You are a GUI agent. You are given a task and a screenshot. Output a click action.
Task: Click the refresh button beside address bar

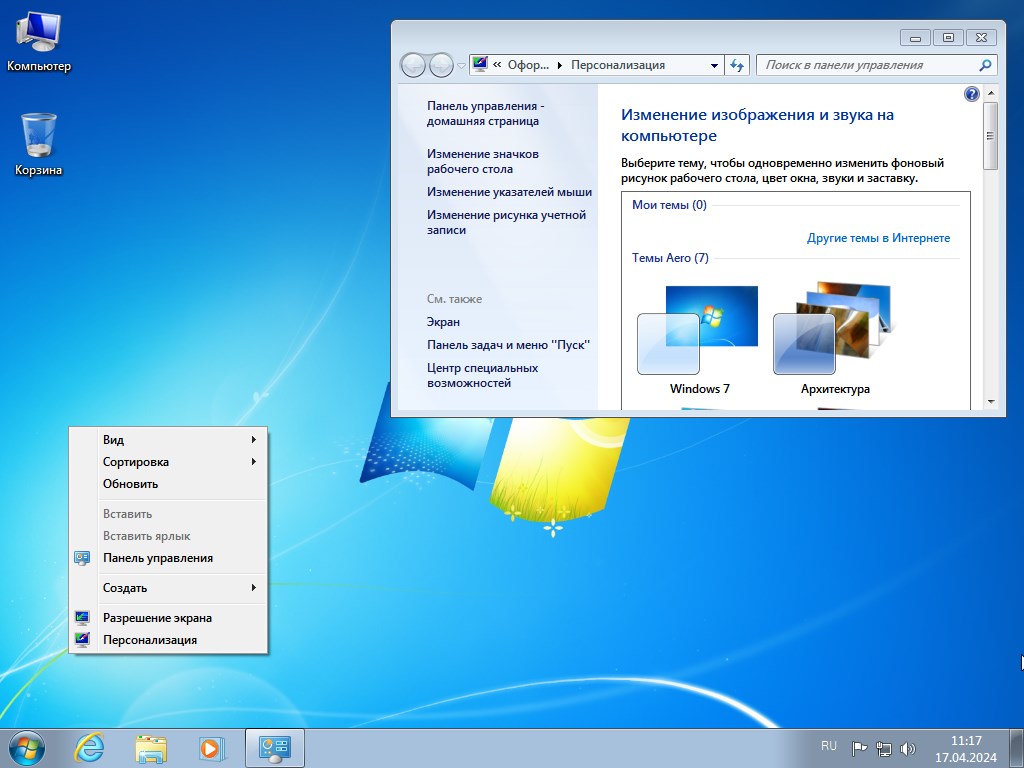[738, 65]
